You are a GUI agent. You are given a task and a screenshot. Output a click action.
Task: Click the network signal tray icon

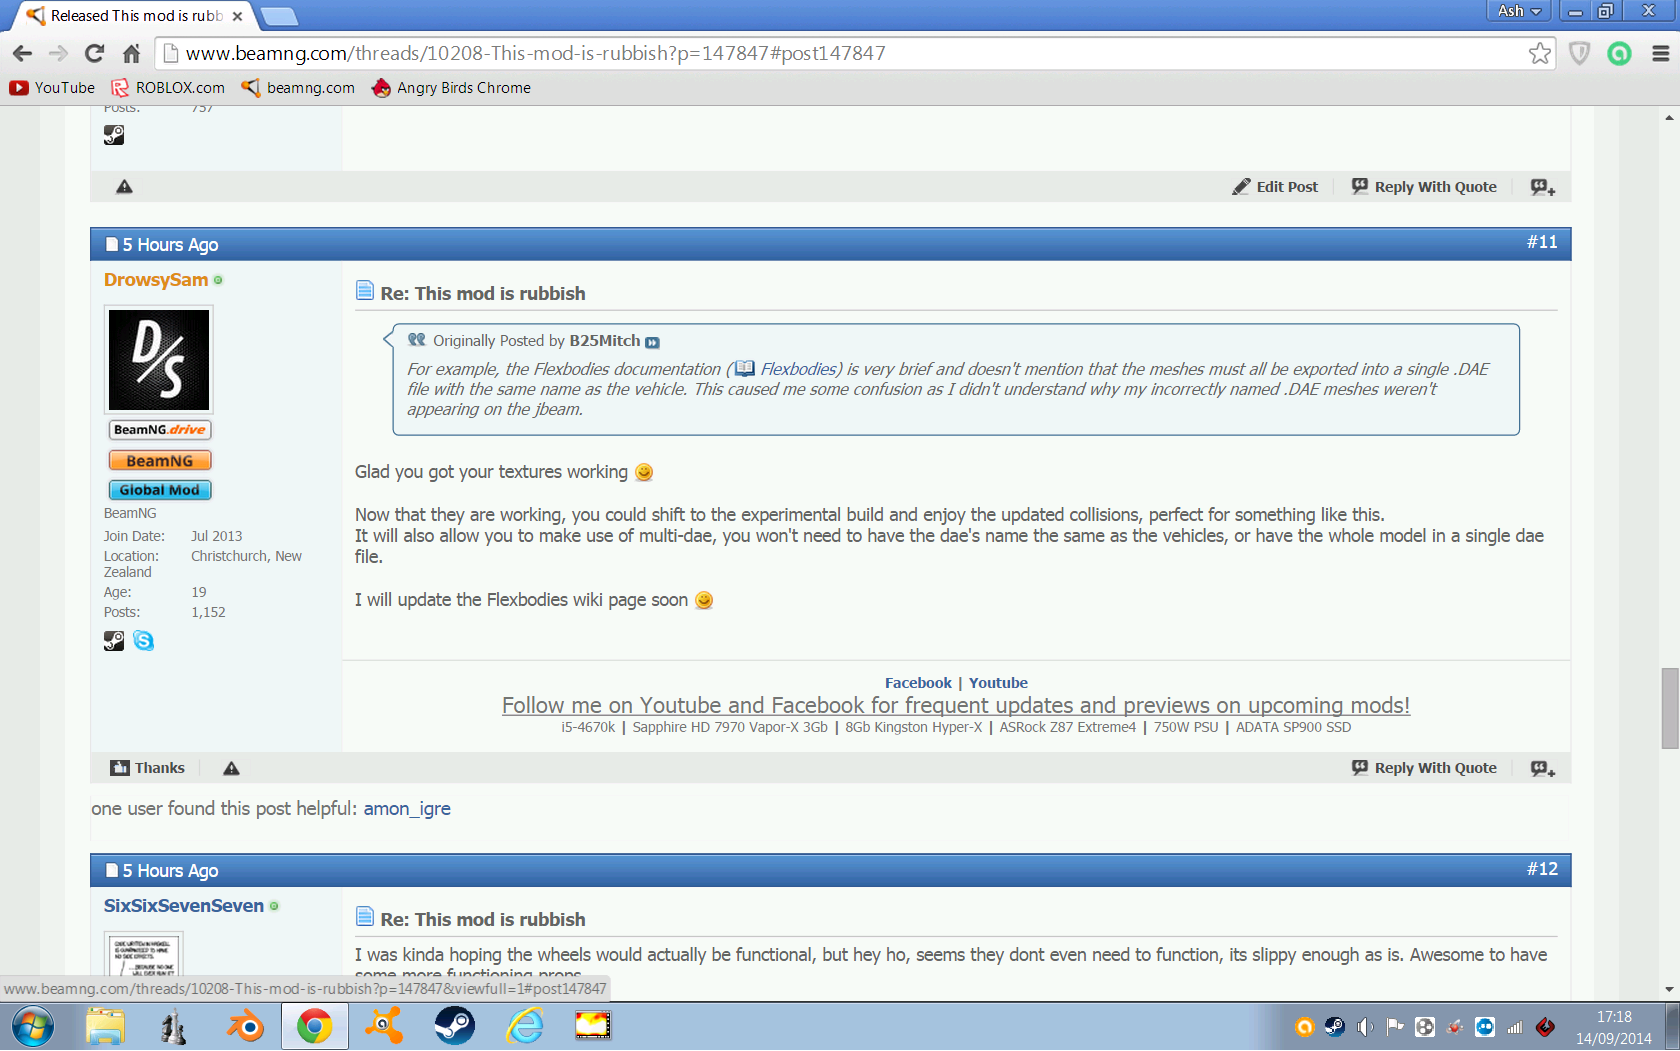pos(1515,1027)
